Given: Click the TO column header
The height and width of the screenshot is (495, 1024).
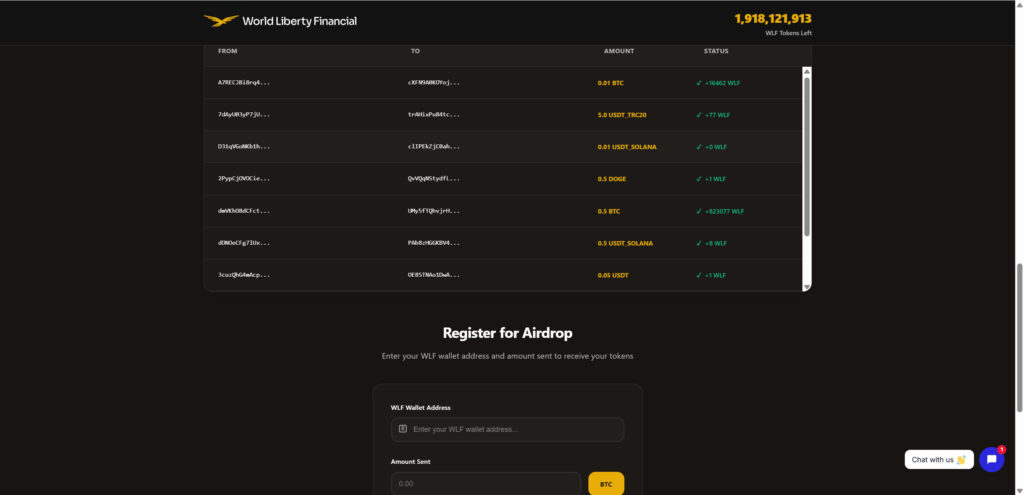Looking at the screenshot, I should [415, 51].
